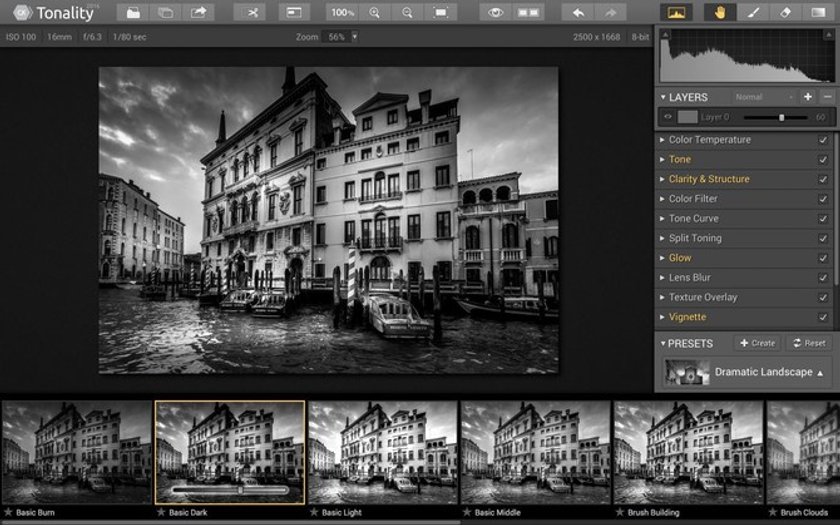
Task: Click the undo arrow
Action: click(x=578, y=12)
